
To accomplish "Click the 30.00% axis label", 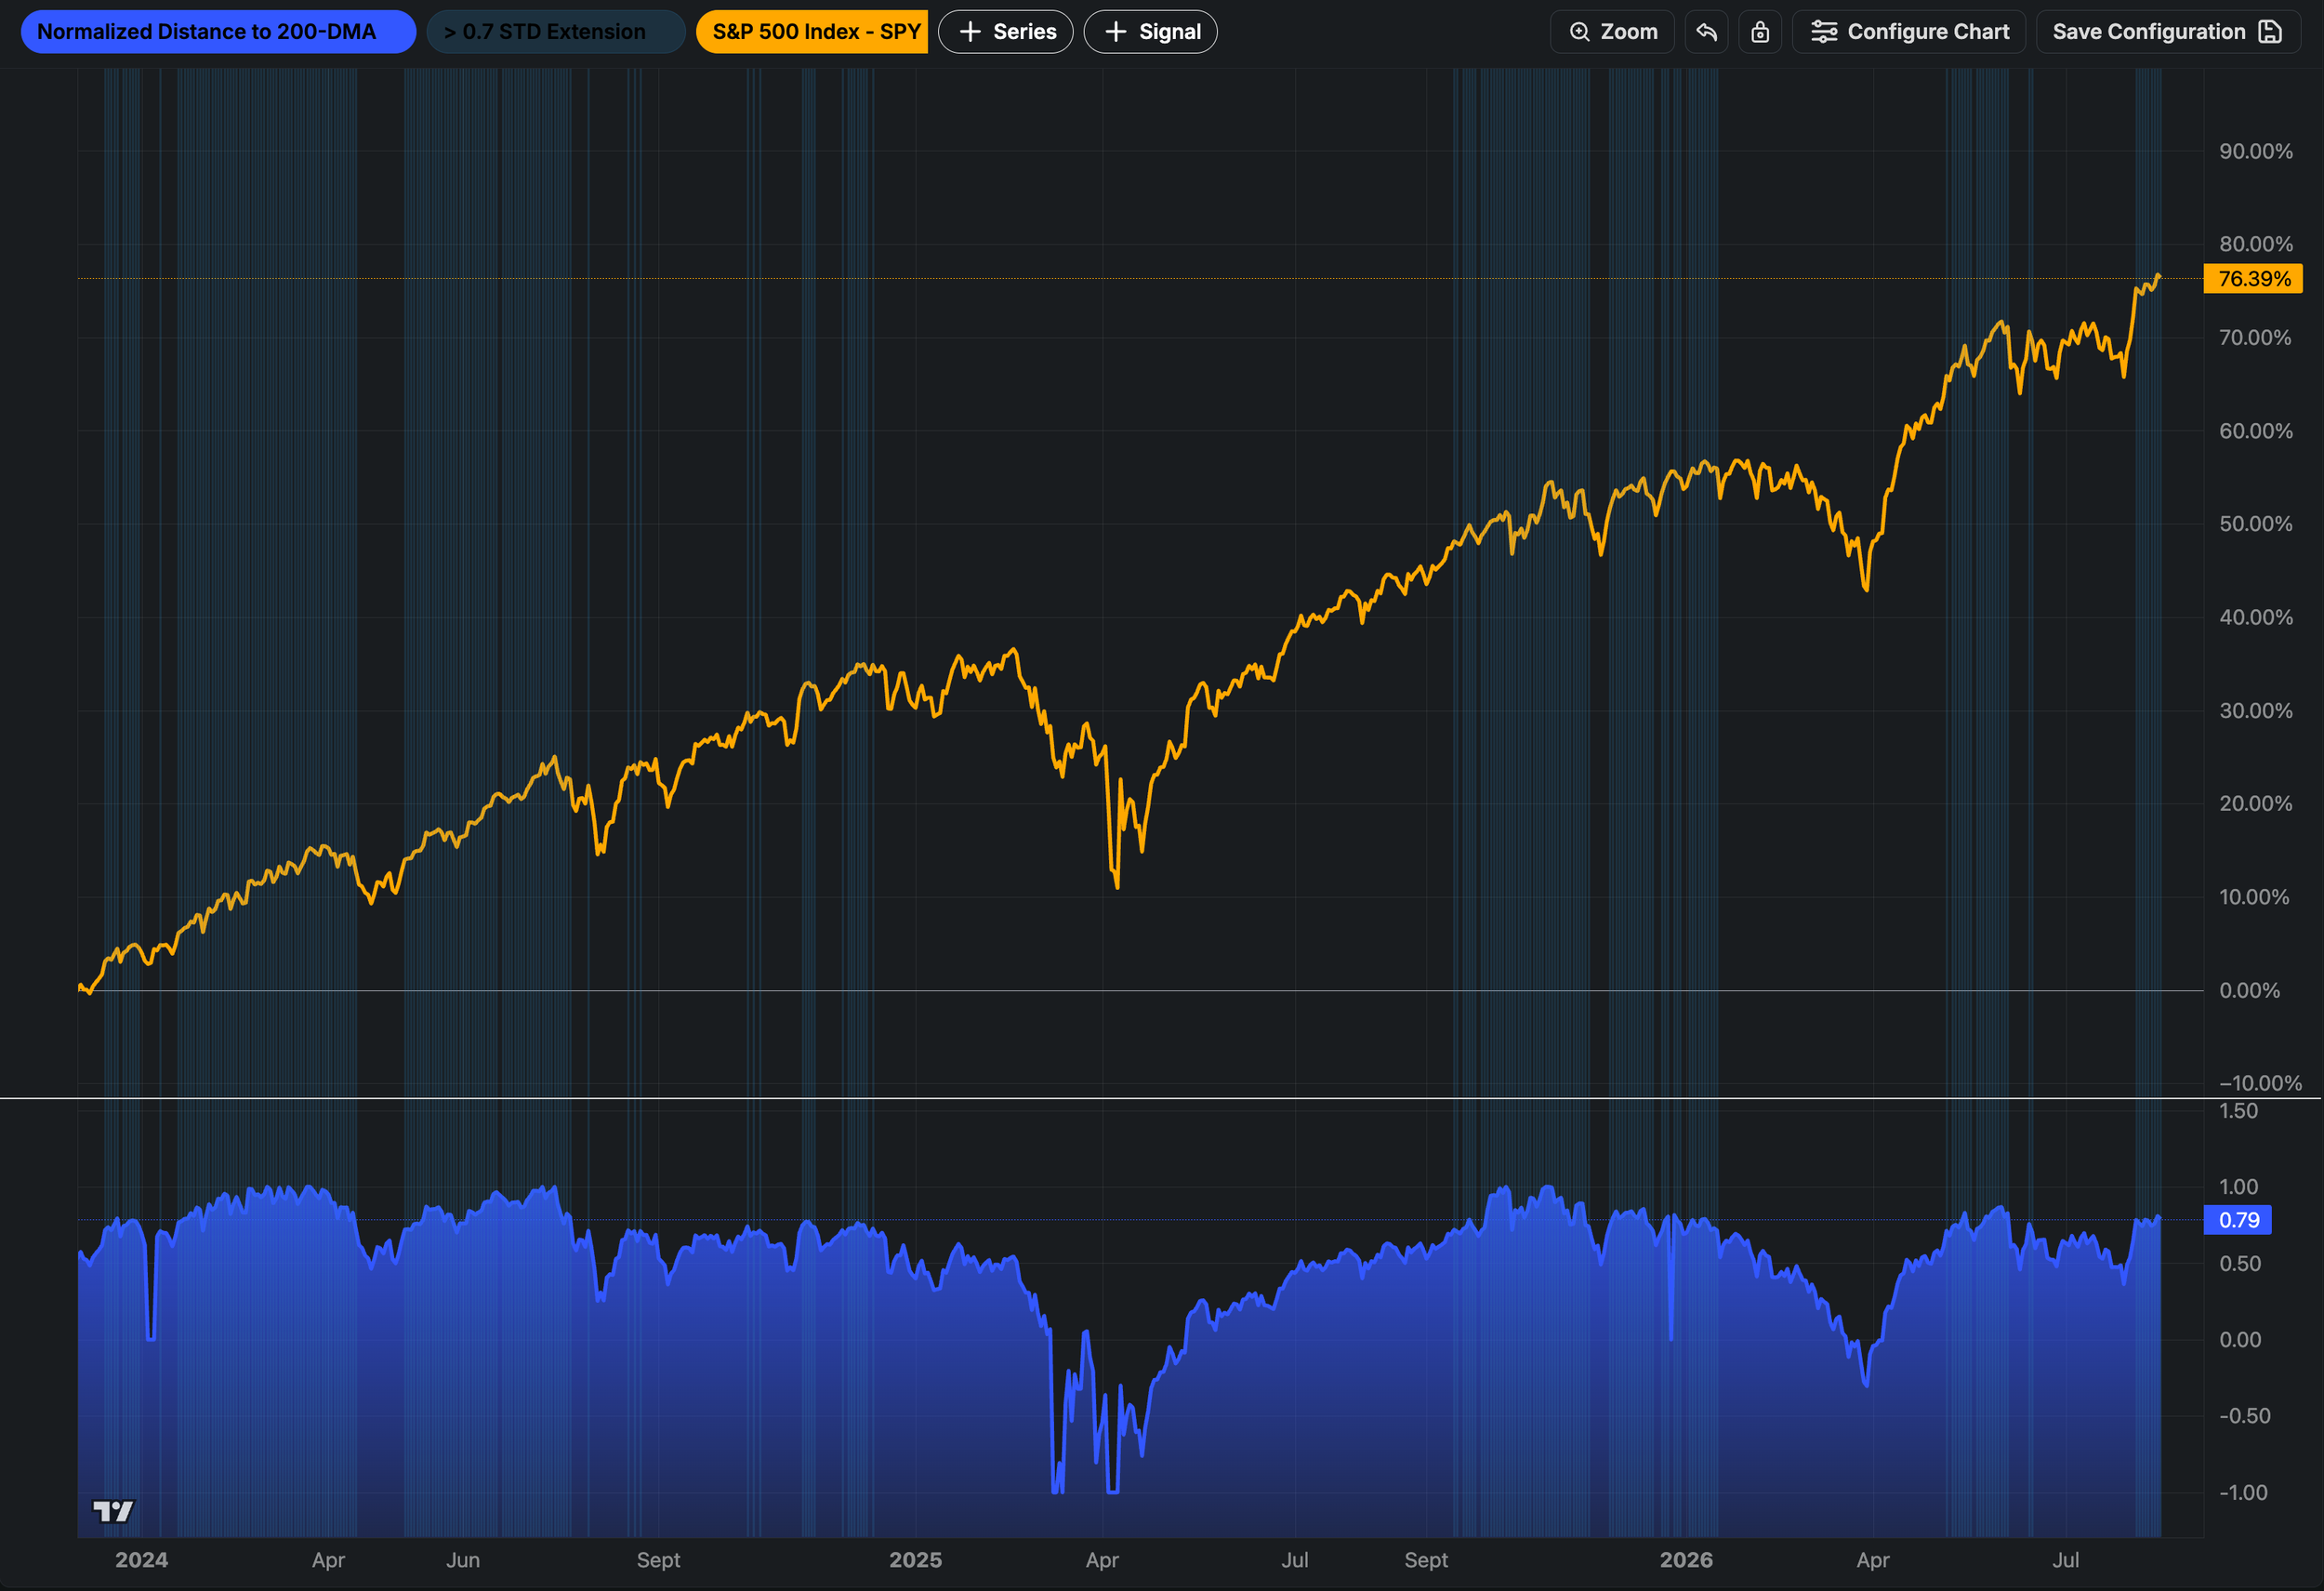I will [x=2256, y=711].
